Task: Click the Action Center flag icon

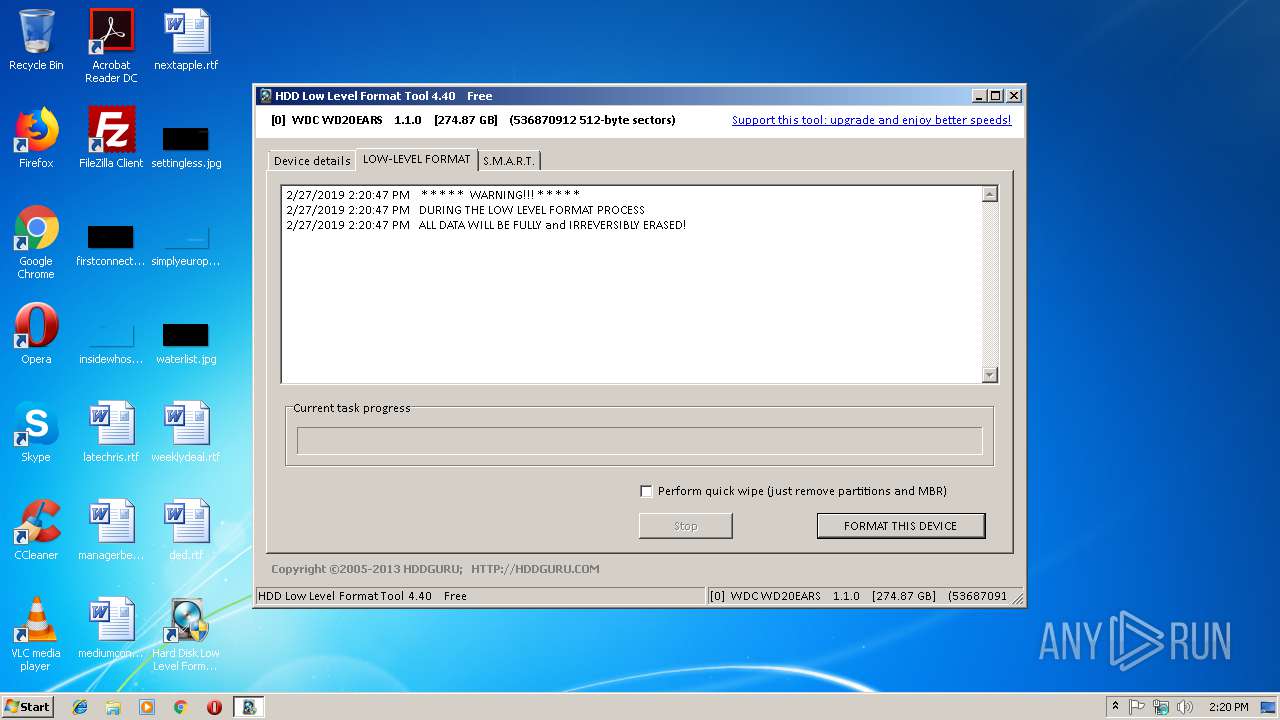Action: [1137, 707]
